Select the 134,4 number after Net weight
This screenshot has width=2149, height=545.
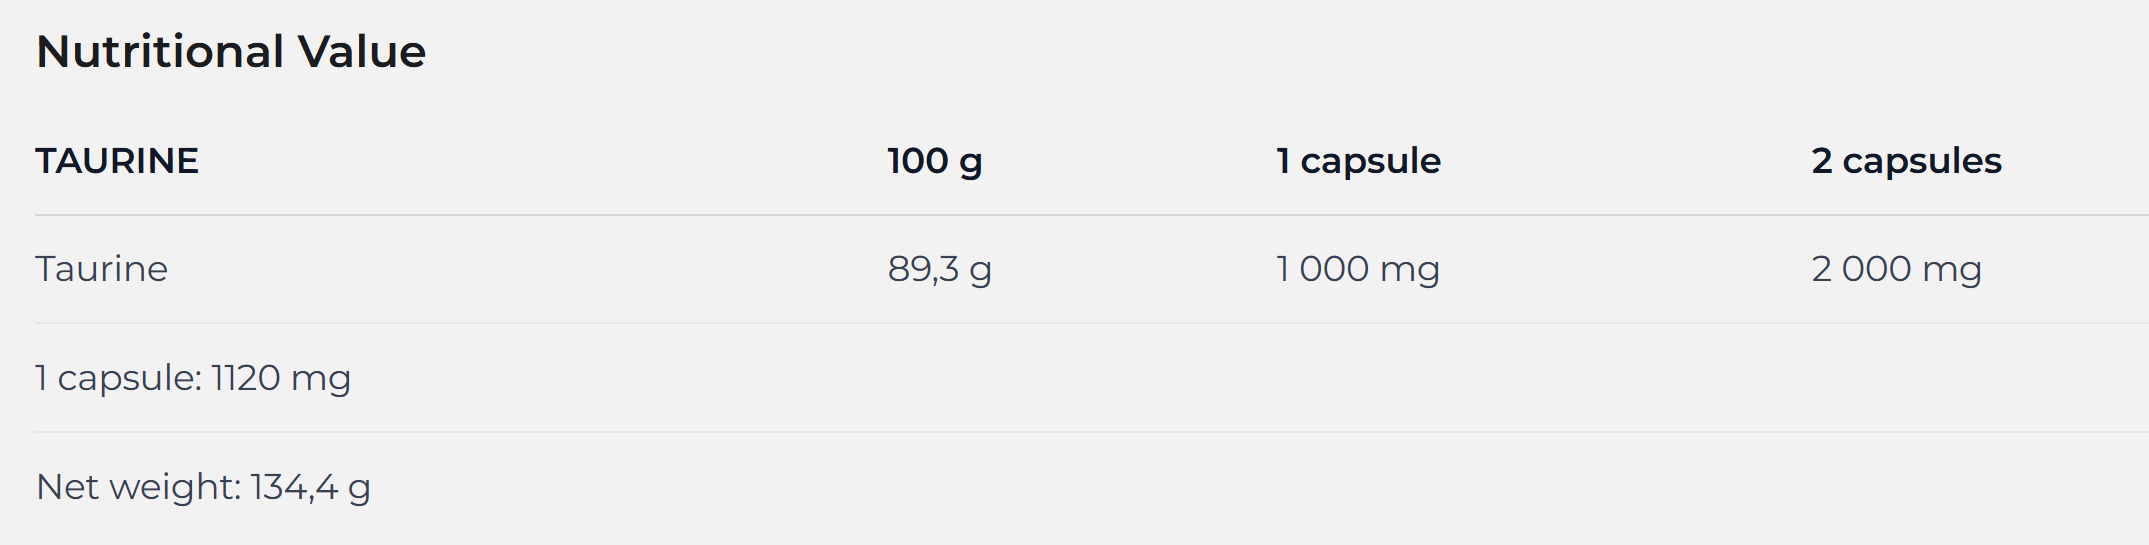[x=294, y=487]
